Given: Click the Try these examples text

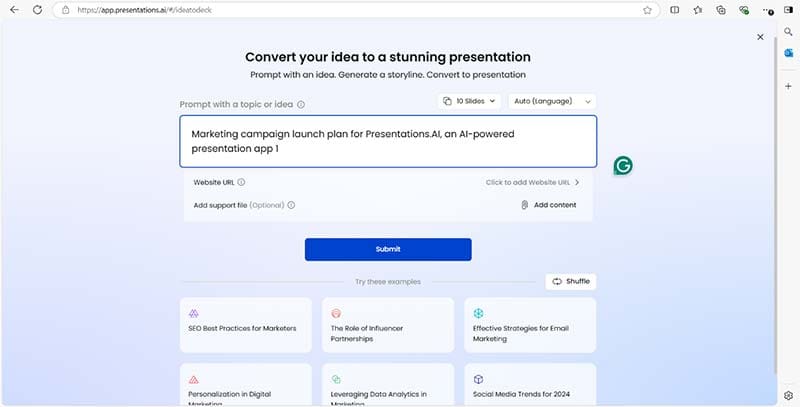Looking at the screenshot, I should 388,282.
